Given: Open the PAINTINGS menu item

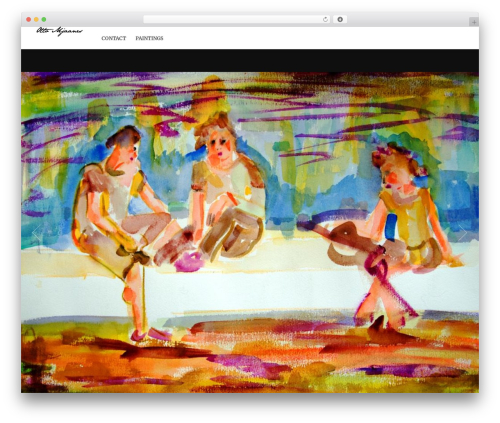Looking at the screenshot, I should [149, 38].
